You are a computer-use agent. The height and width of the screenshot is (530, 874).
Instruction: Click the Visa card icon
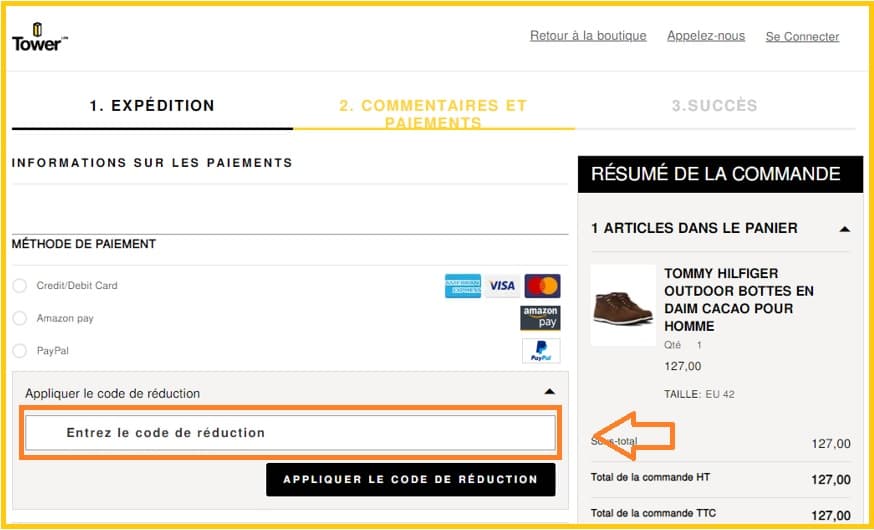(502, 286)
